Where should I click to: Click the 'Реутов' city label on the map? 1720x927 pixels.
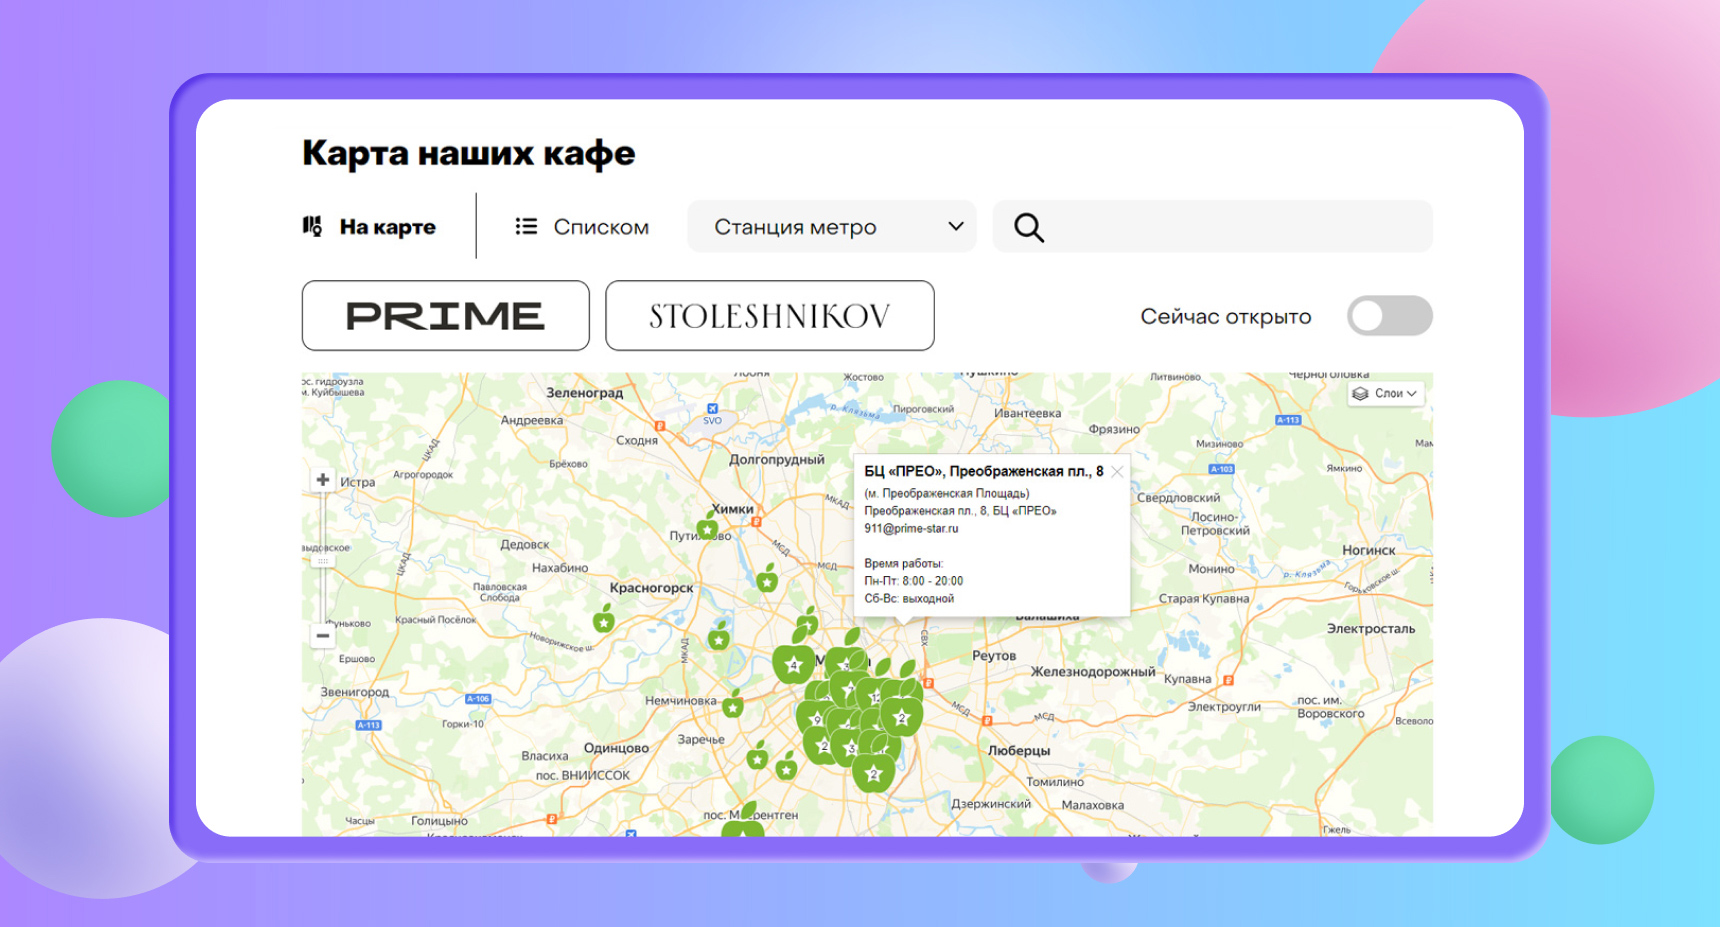coord(994,656)
